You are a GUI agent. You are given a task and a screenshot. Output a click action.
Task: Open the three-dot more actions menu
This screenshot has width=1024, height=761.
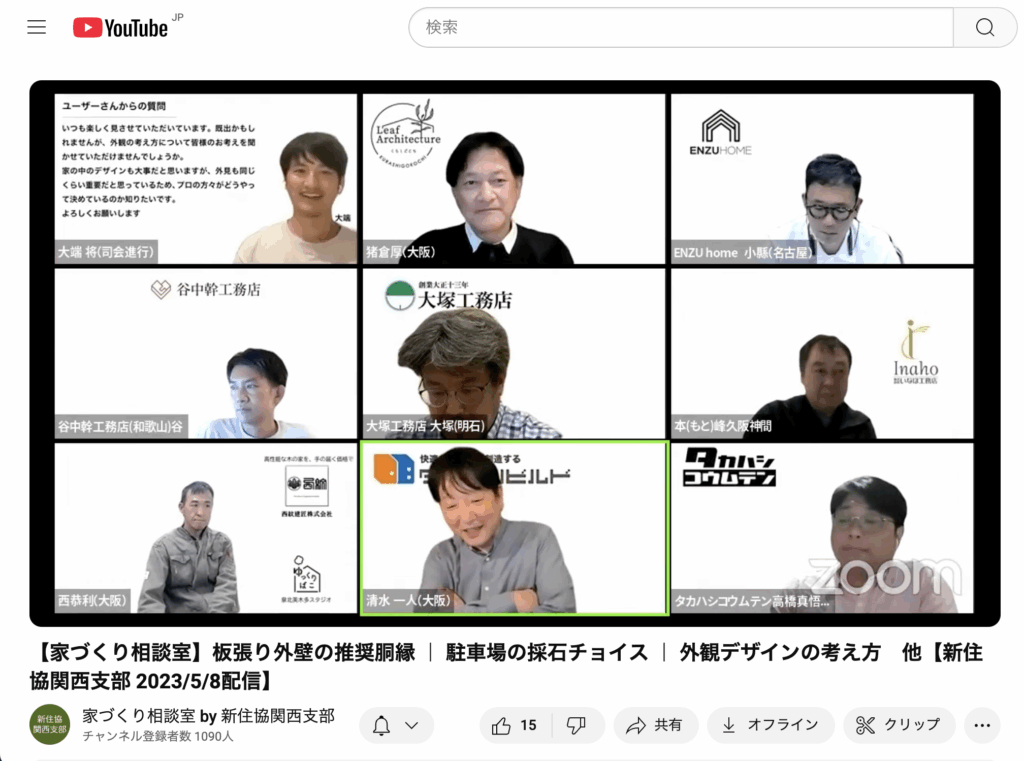coord(982,725)
